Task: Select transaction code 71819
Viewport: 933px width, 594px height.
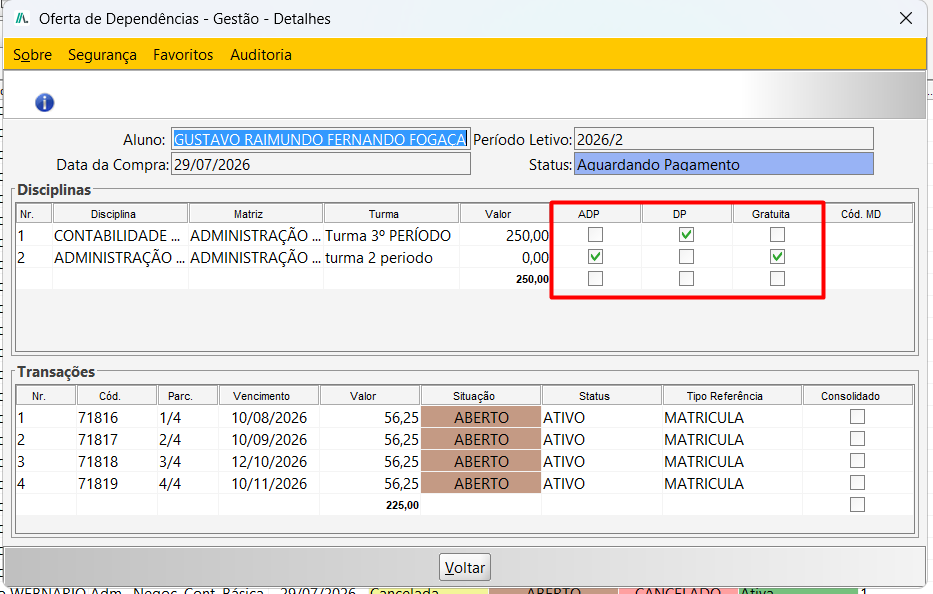Action: (117, 484)
